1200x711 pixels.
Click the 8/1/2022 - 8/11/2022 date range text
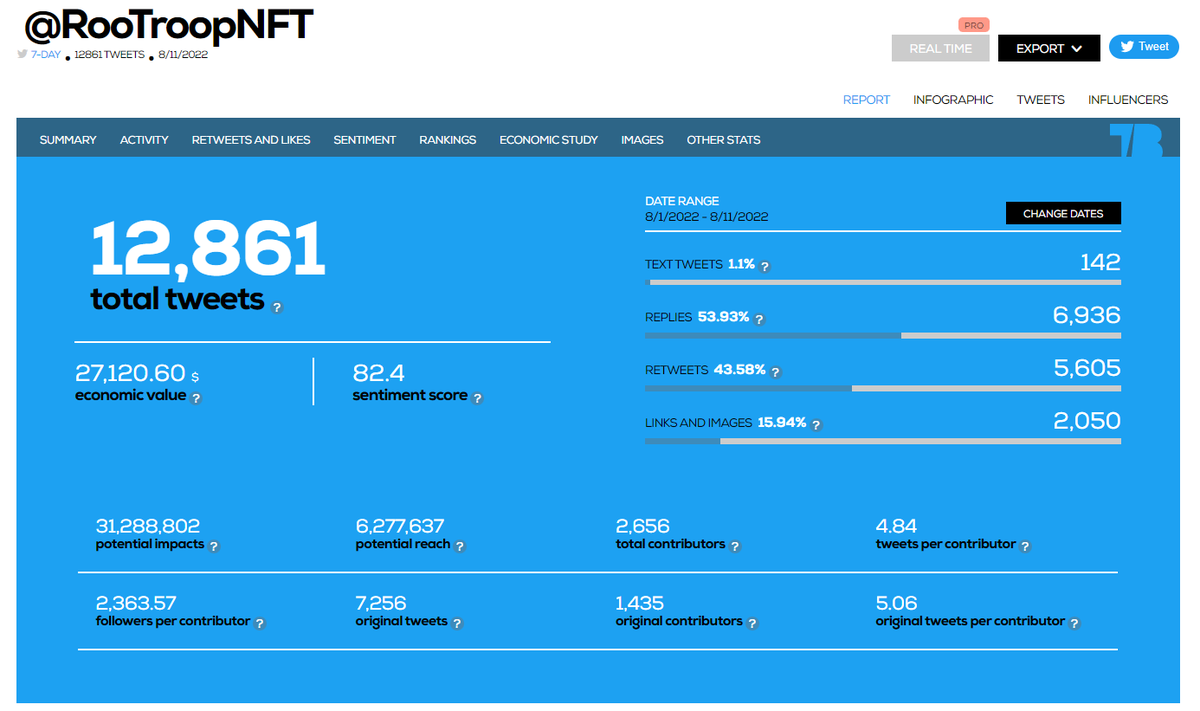[x=707, y=216]
